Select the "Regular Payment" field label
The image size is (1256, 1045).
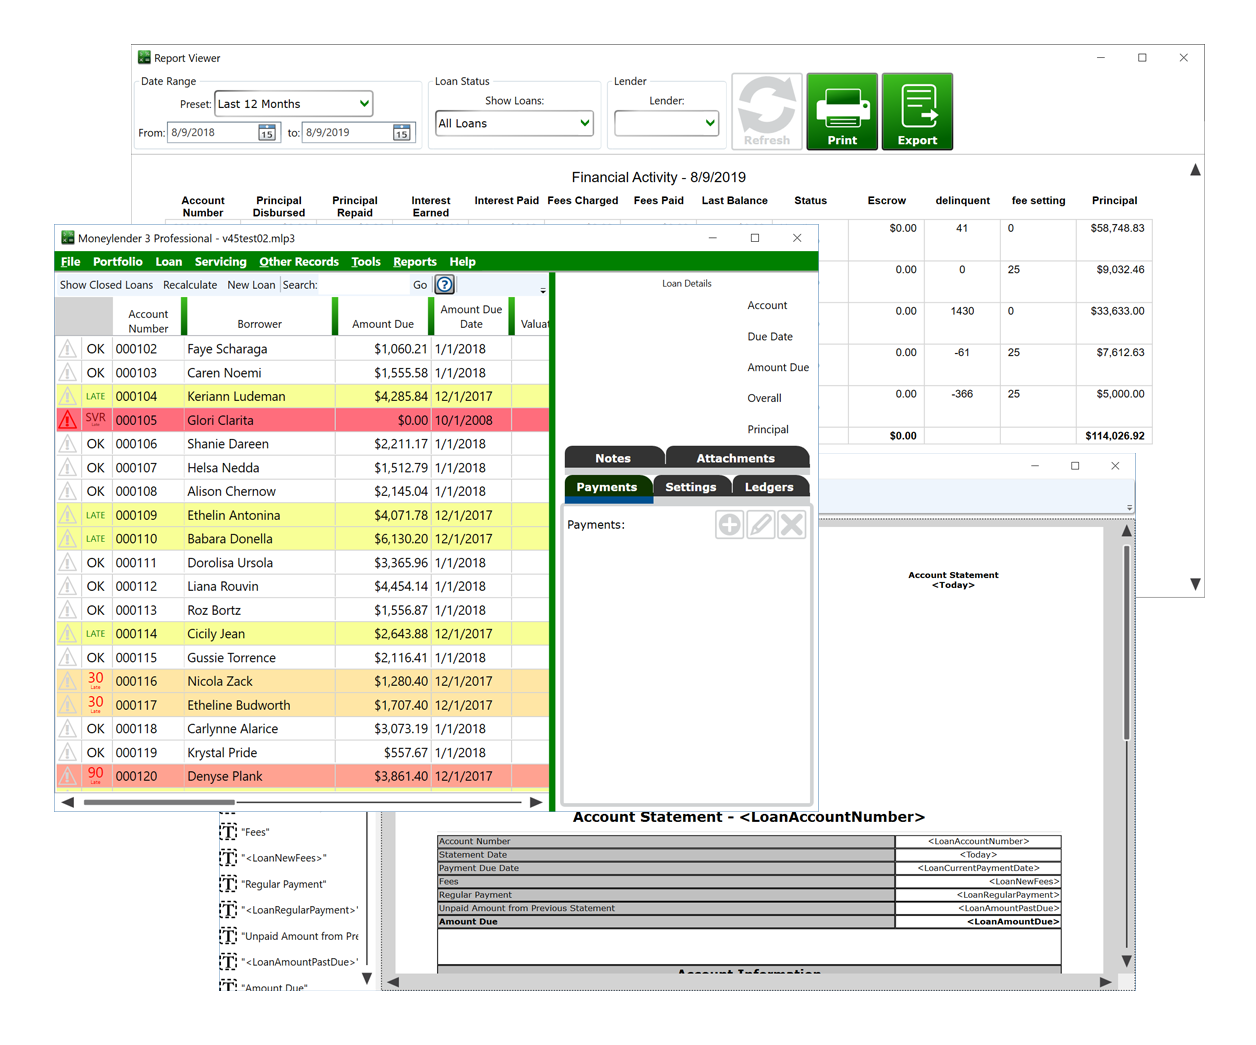pos(283,884)
